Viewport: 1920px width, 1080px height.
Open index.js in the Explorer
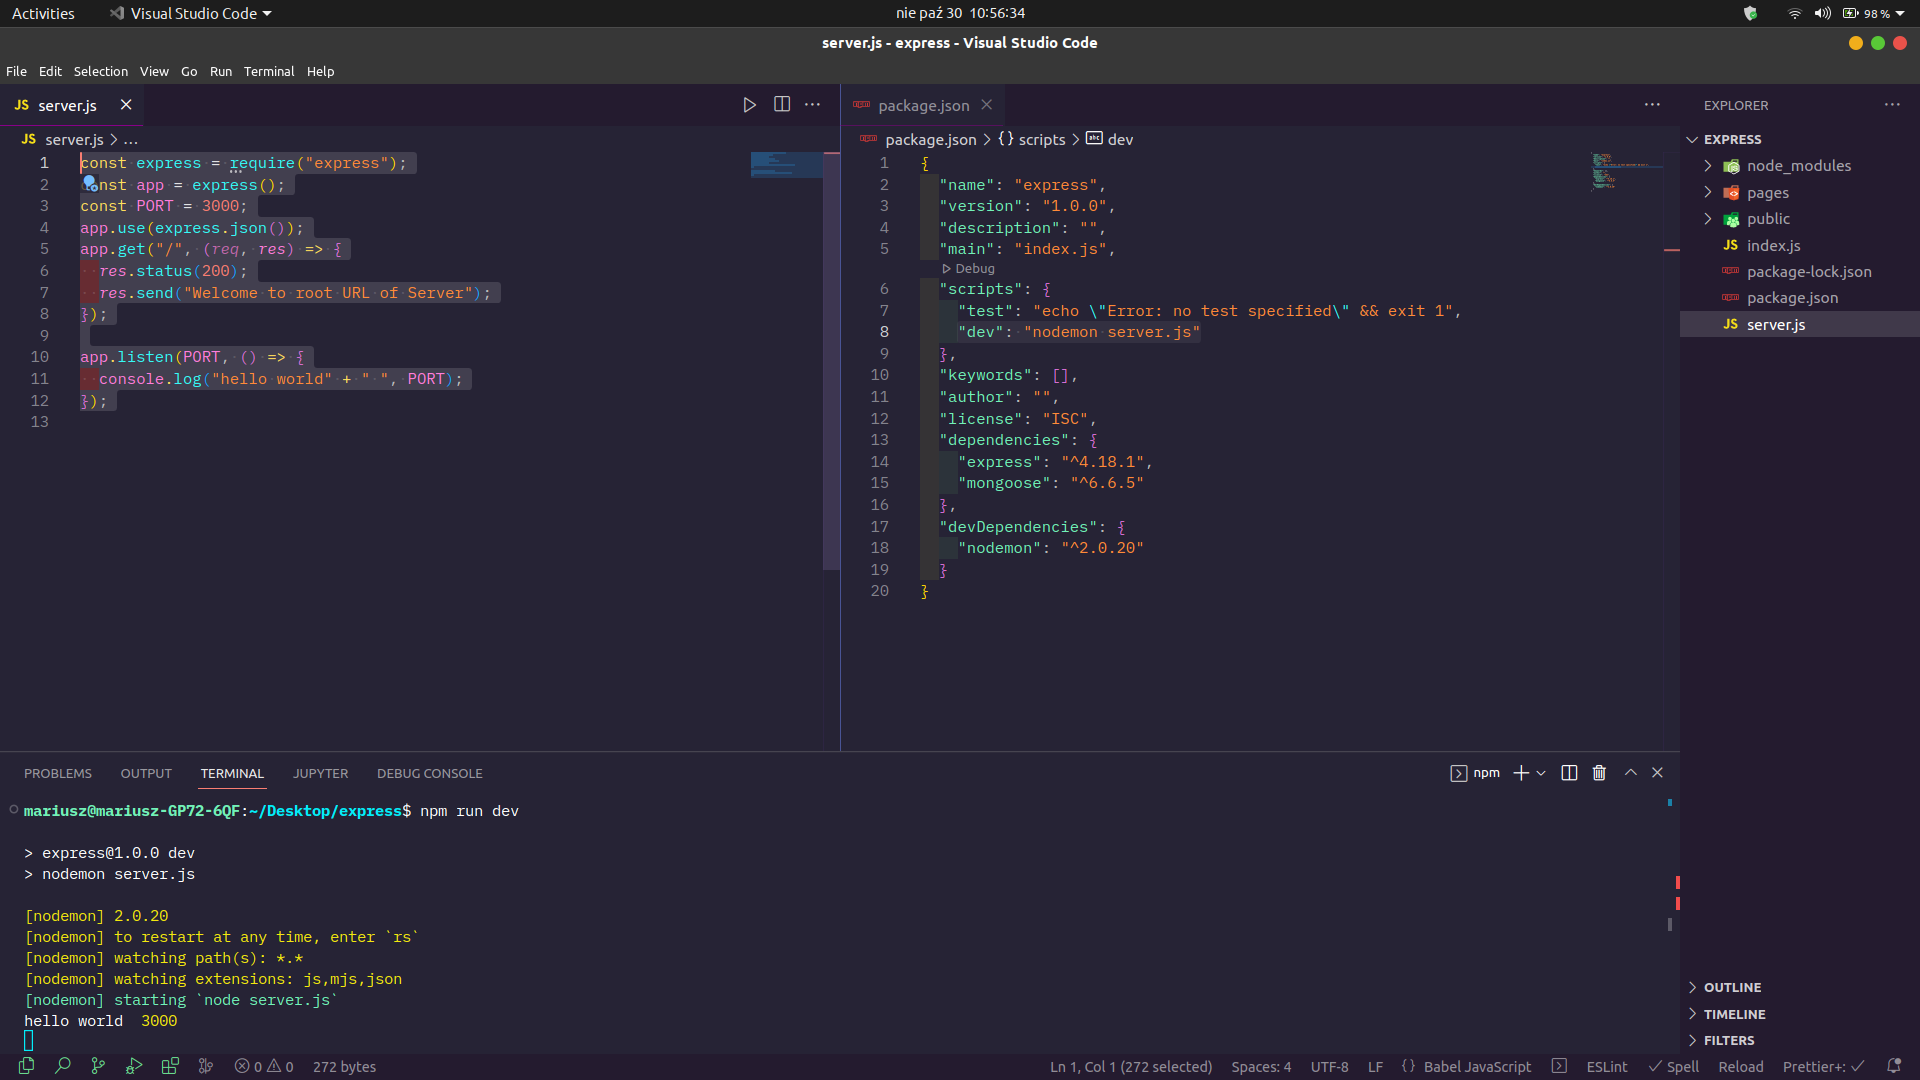(x=1773, y=246)
